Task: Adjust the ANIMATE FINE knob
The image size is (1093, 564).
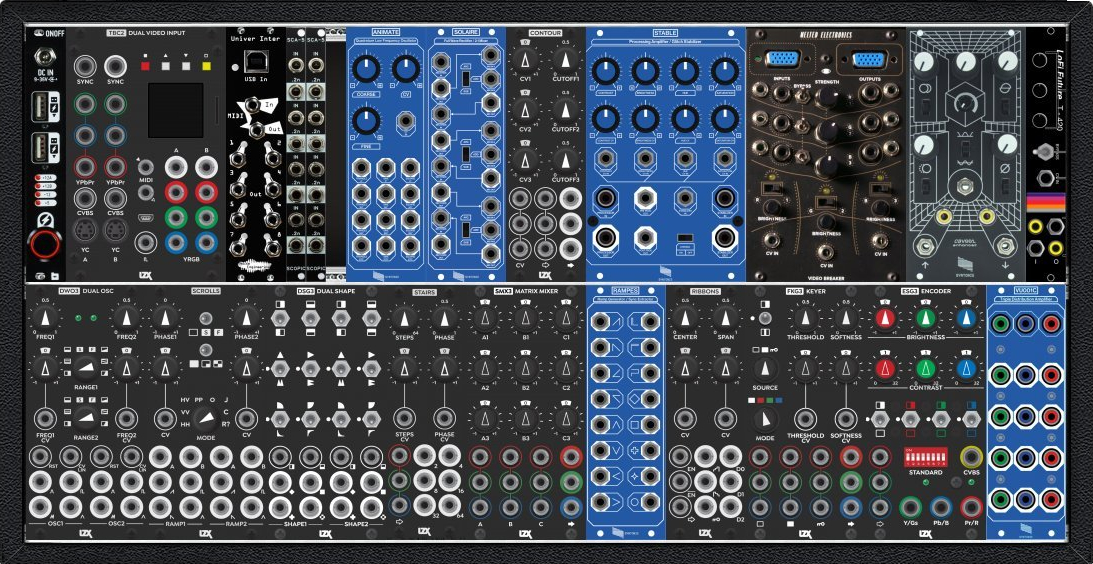Action: 367,120
